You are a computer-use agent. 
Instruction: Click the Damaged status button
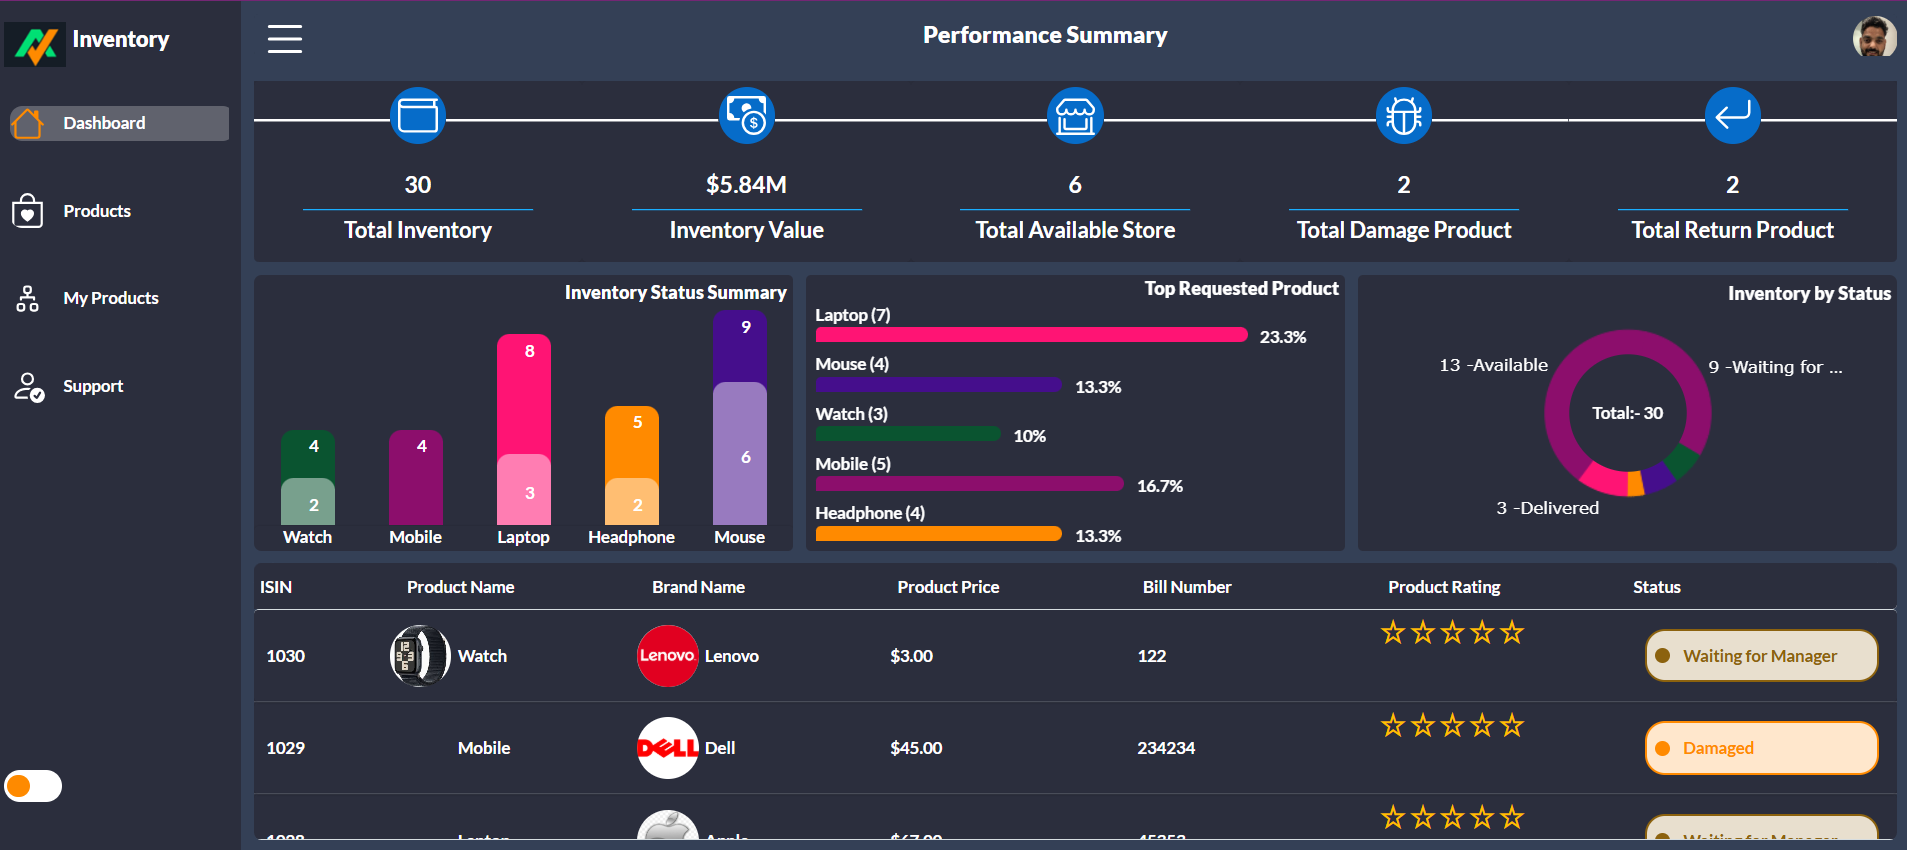coord(1761,748)
